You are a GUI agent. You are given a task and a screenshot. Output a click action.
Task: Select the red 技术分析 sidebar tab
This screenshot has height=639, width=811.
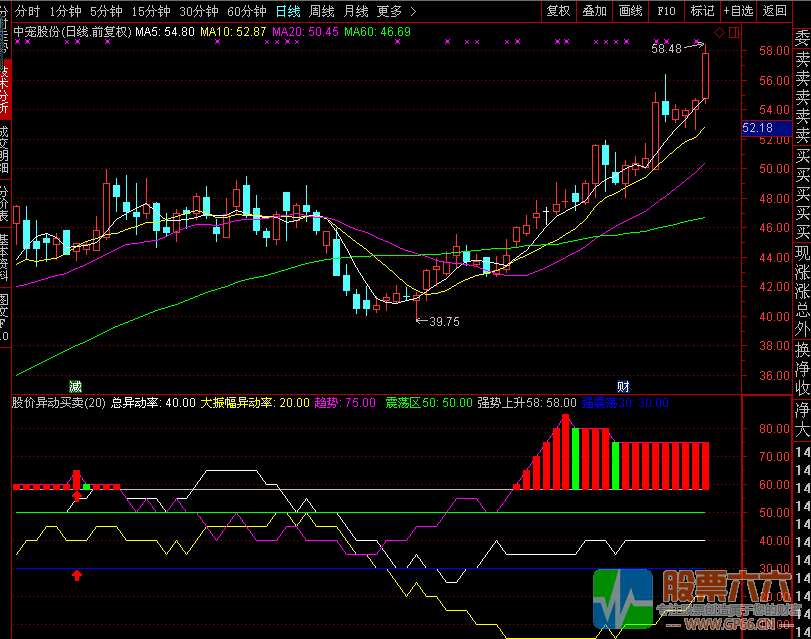pyautogui.click(x=5, y=89)
